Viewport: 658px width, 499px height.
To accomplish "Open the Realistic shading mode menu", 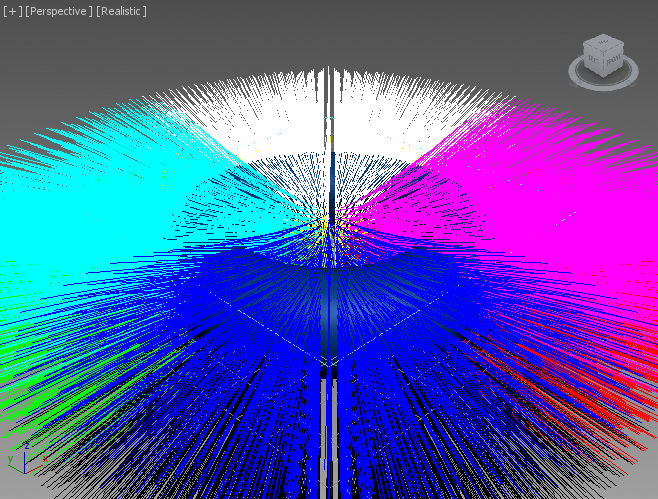I will point(121,11).
